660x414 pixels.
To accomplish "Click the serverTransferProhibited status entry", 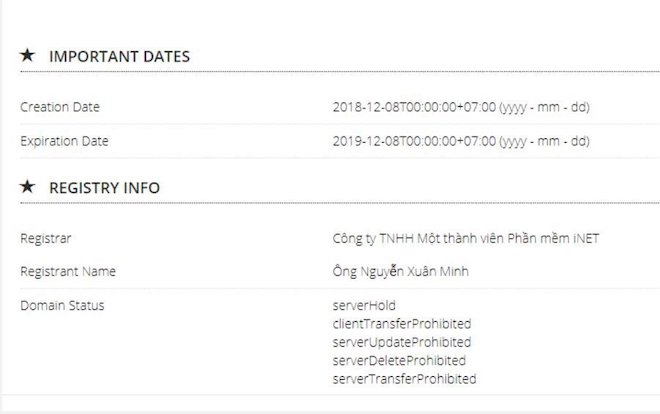I will pyautogui.click(x=404, y=379).
